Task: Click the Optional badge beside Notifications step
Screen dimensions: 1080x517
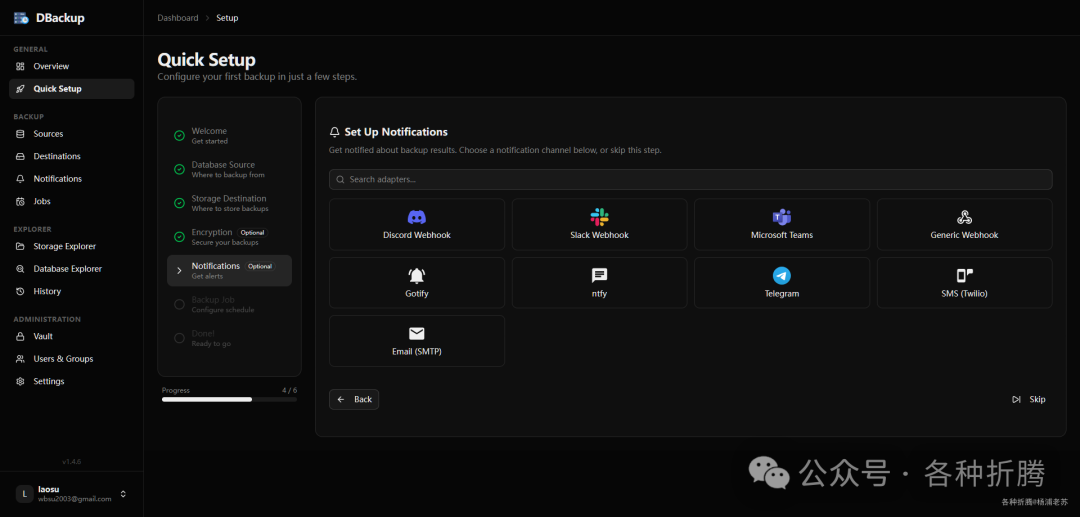Action: coord(260,266)
